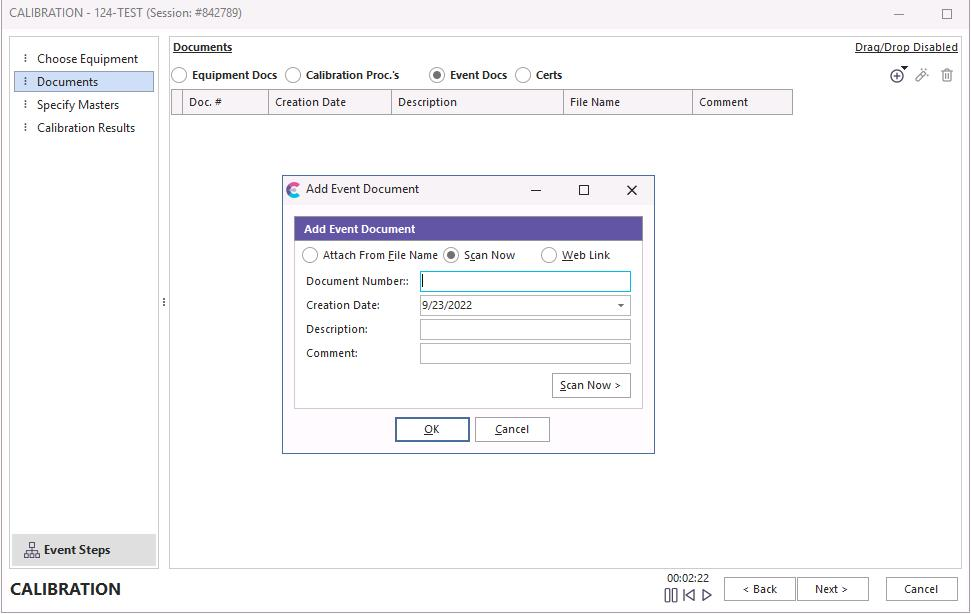Open the Creation Date dropdown

[621, 306]
